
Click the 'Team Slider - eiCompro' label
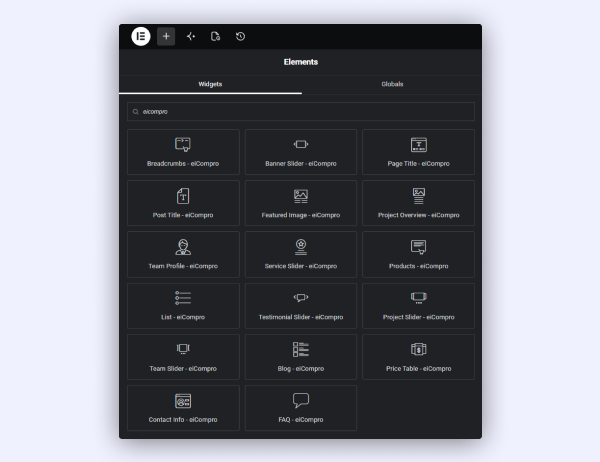coord(183,368)
